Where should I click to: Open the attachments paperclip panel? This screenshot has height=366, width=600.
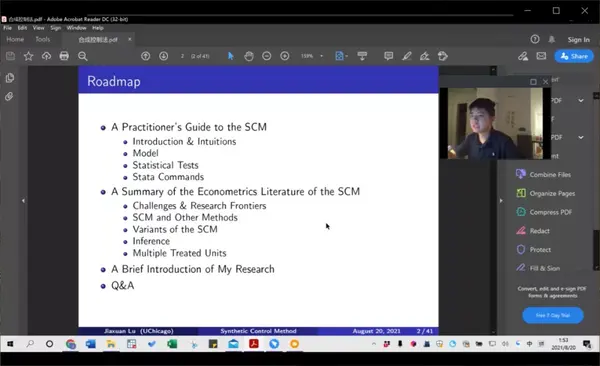(9, 96)
